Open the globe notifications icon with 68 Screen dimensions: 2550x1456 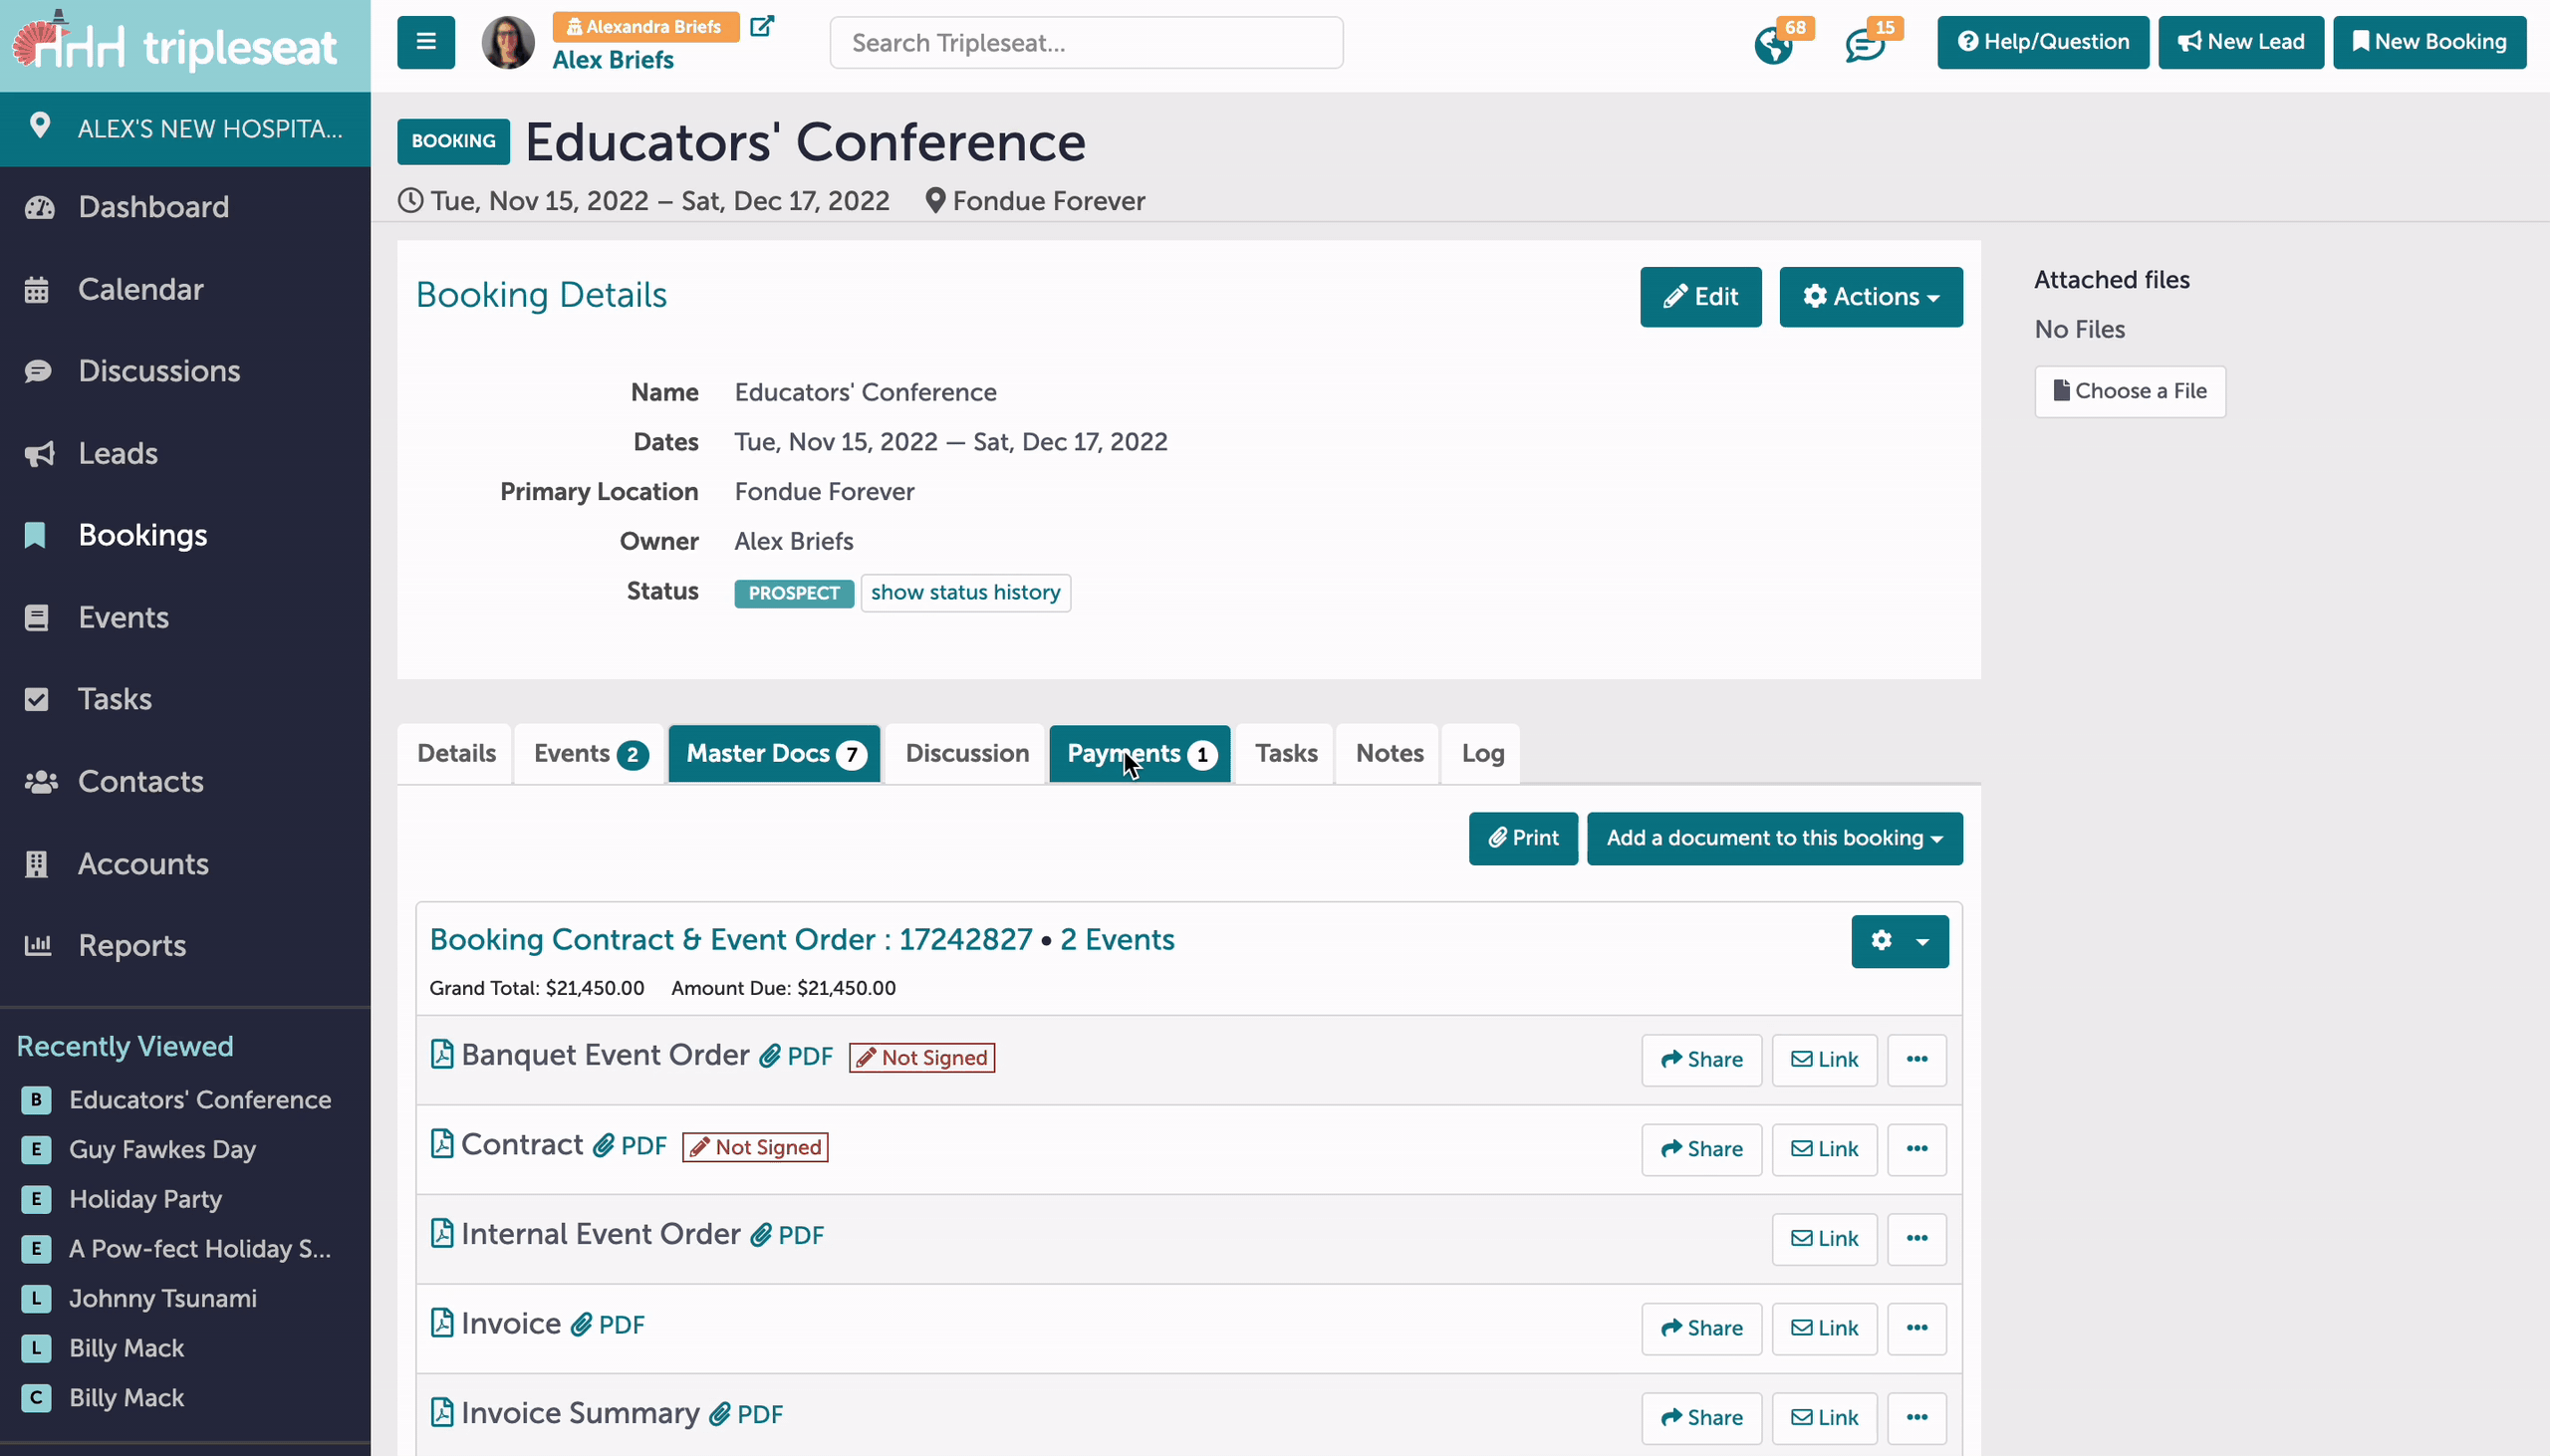click(x=1774, y=45)
